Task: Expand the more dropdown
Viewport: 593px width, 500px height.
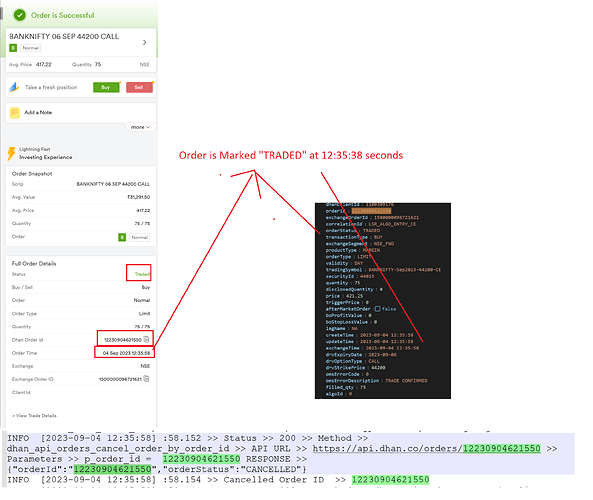Action: tap(140, 127)
